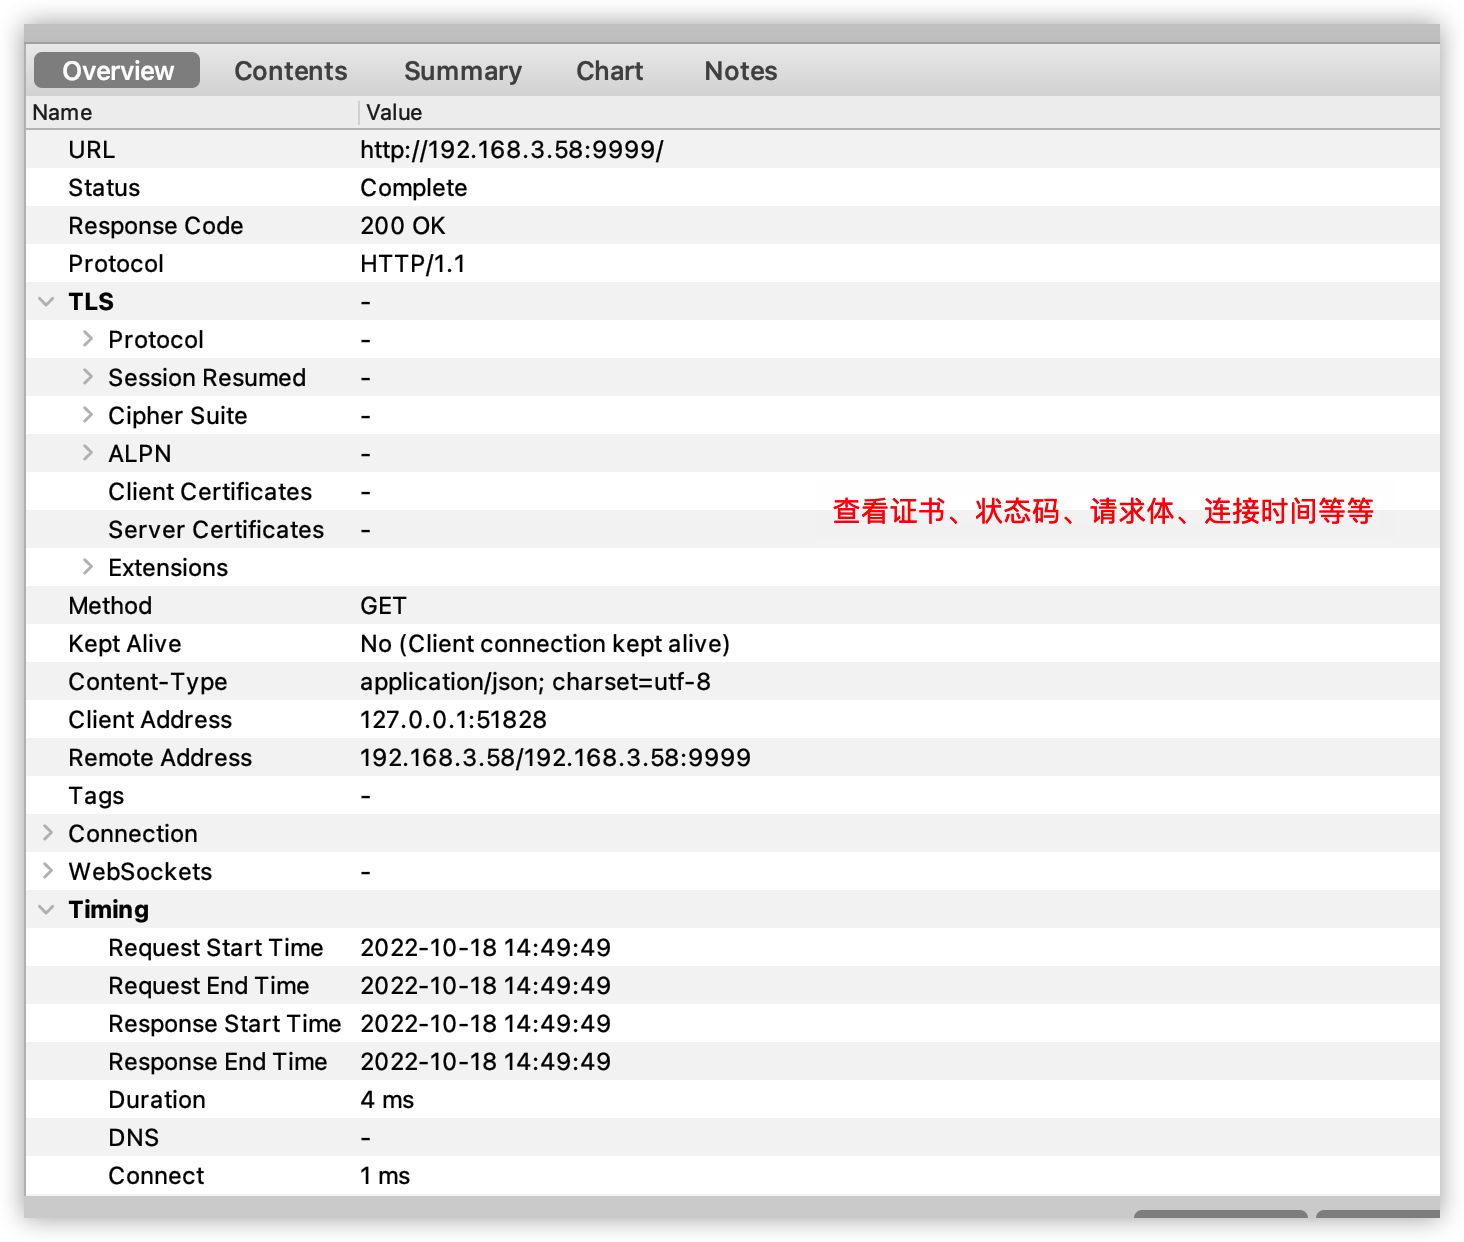Select the Tags row

[x=732, y=795]
